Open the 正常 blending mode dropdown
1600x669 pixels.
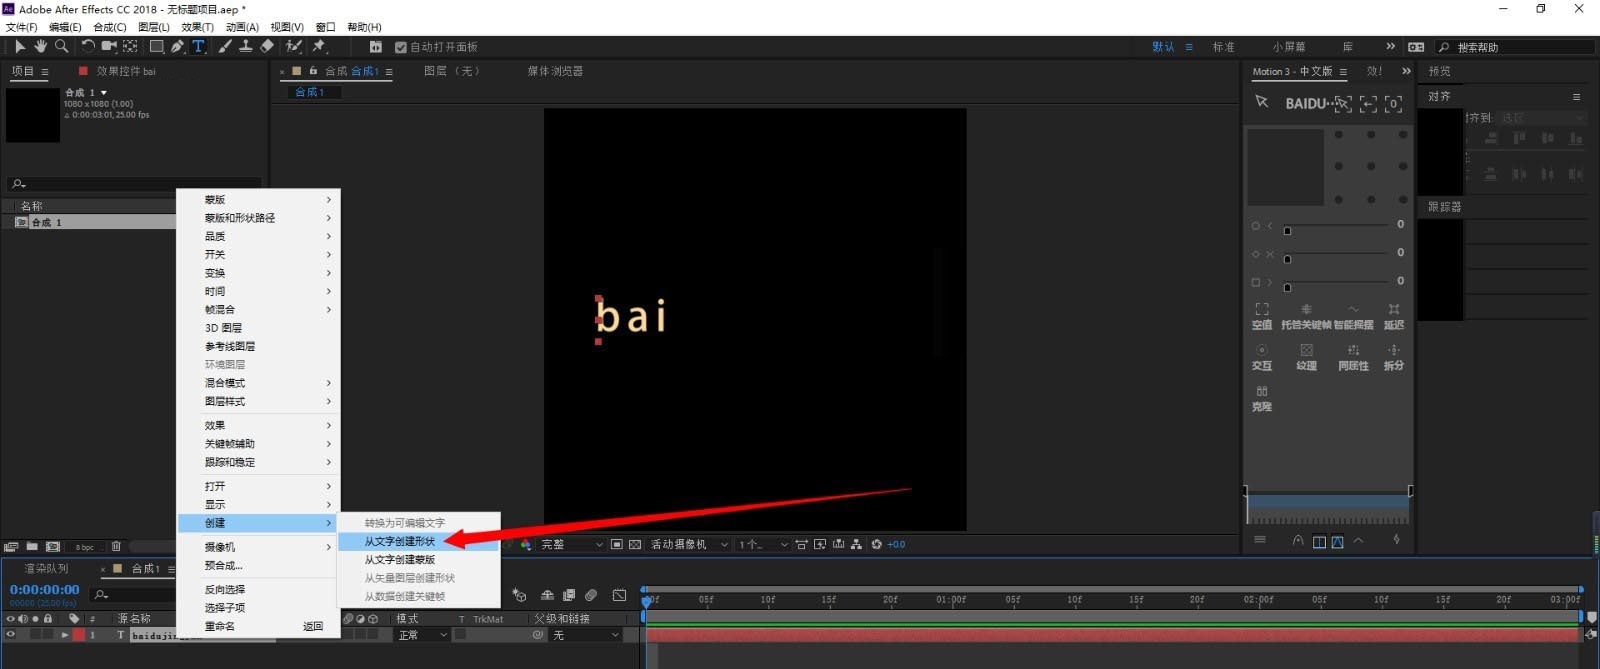tap(423, 635)
